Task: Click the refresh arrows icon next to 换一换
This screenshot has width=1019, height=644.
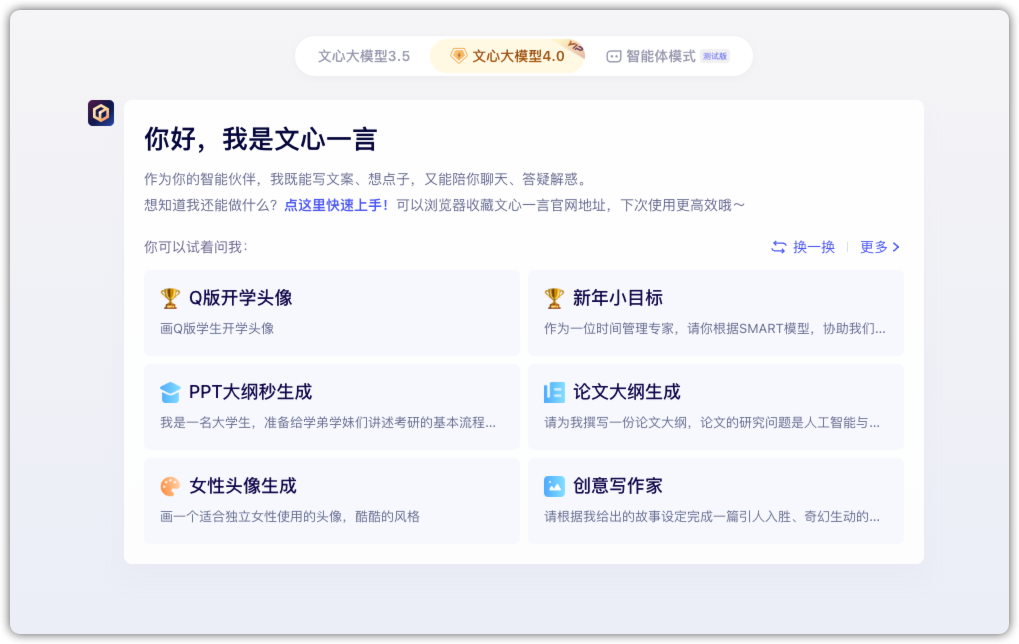Action: pos(779,247)
